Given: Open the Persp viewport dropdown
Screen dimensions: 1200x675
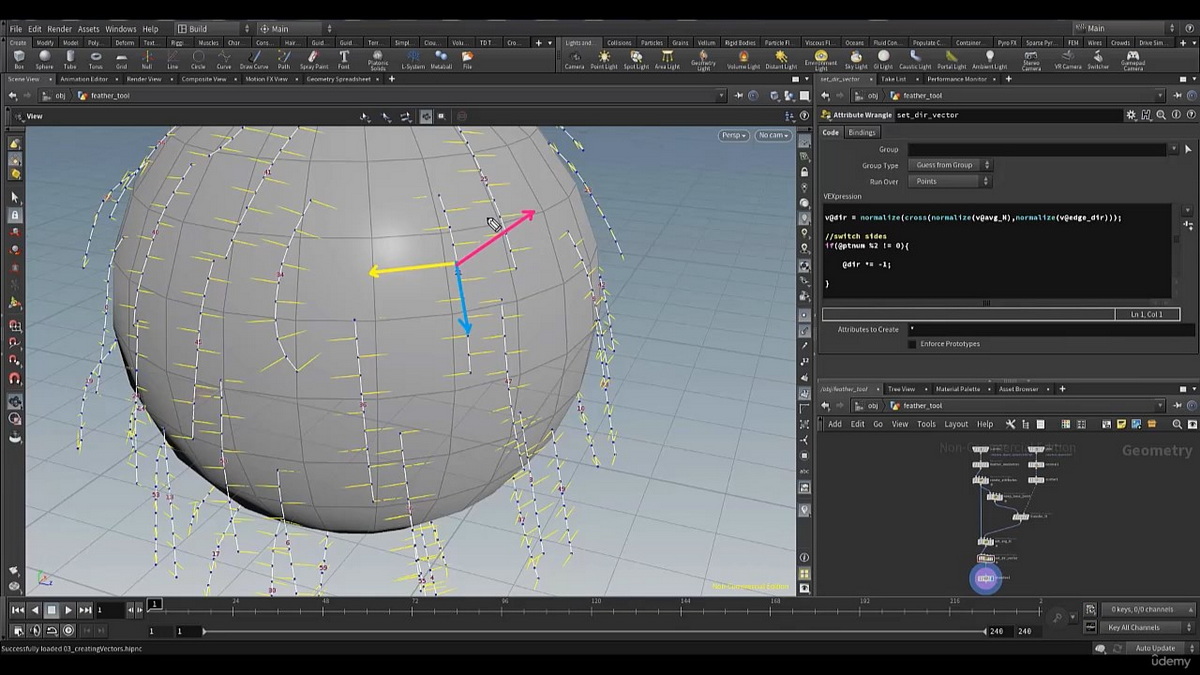Looking at the screenshot, I should coord(733,135).
